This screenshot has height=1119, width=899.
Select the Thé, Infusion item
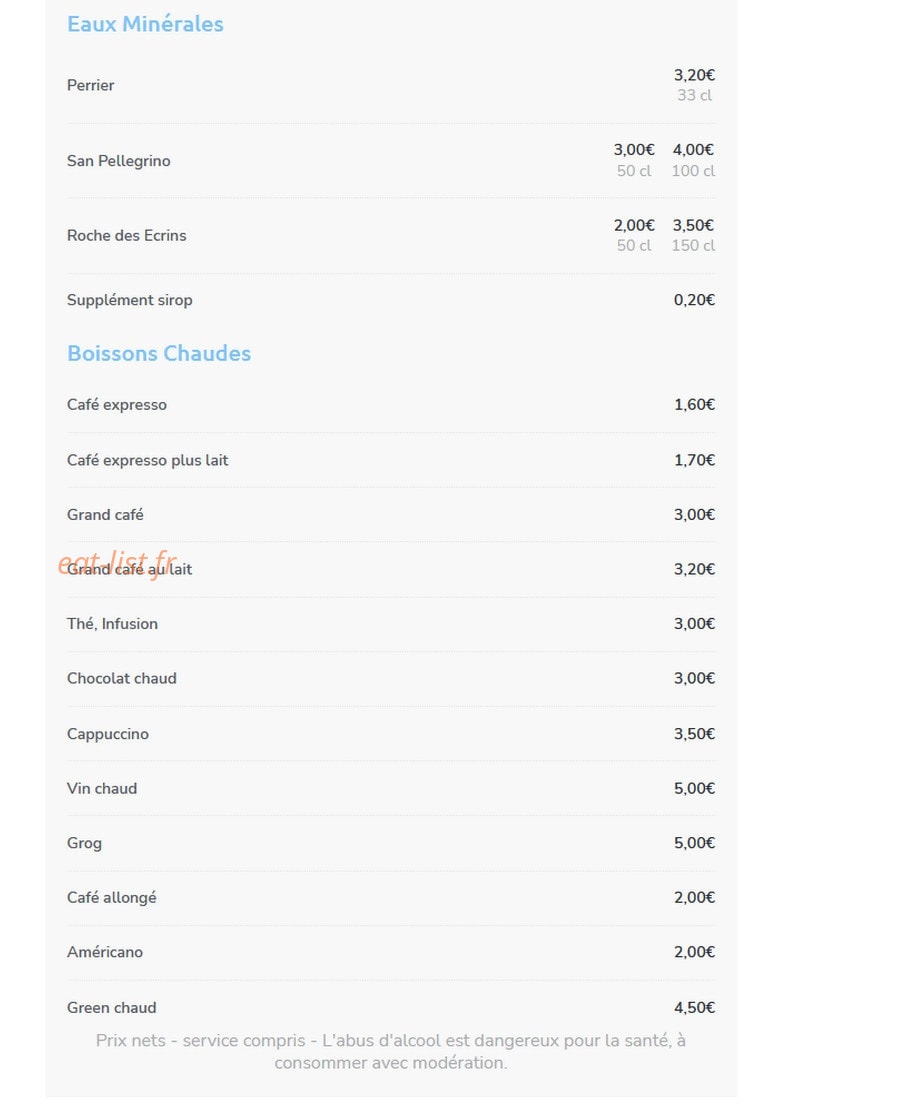391,624
